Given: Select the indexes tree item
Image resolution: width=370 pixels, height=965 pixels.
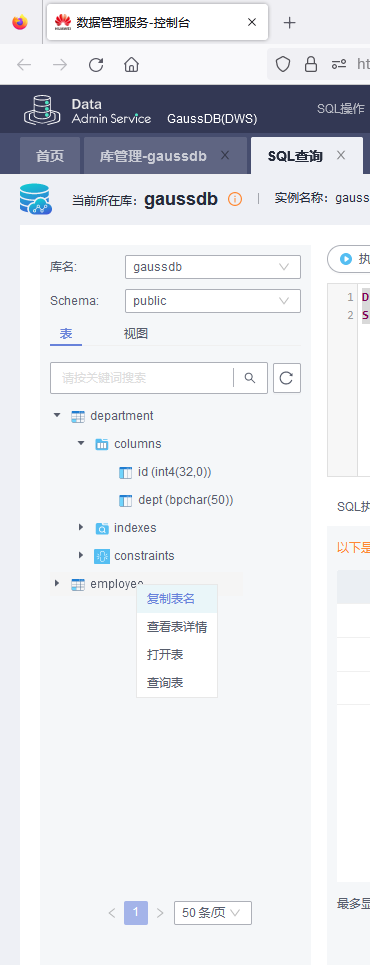Looking at the screenshot, I should (135, 528).
